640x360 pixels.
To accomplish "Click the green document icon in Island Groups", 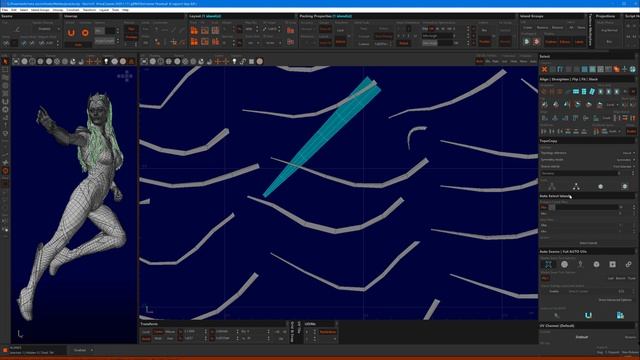I will point(527,42).
